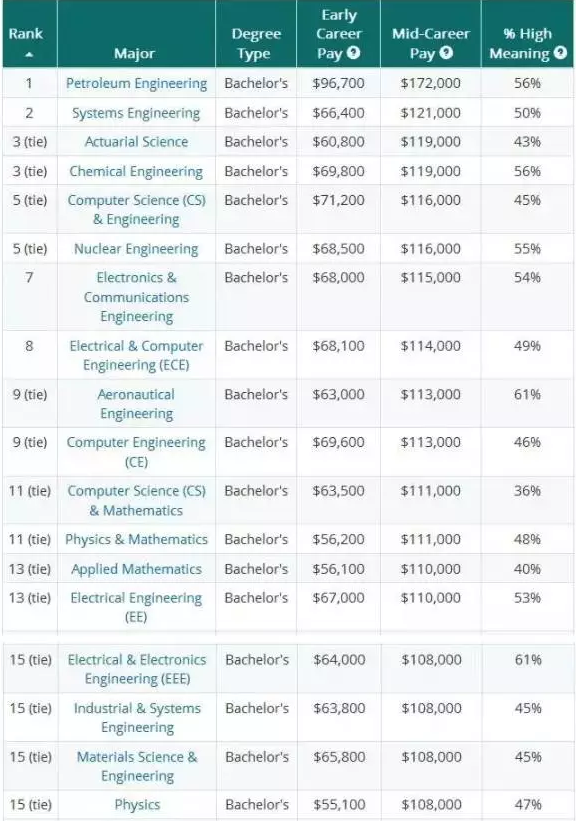
Task: Open the Applied Mathematics major link
Action: click(x=136, y=569)
